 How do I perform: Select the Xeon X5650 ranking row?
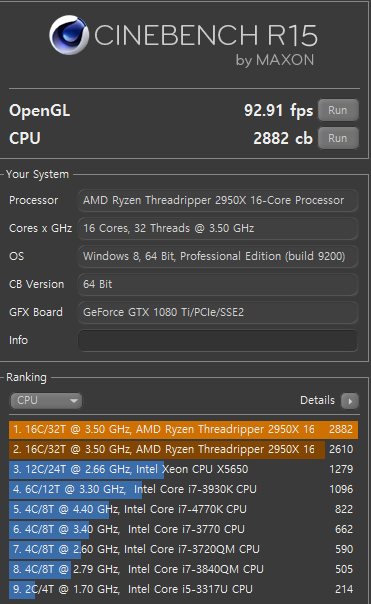tap(183, 470)
